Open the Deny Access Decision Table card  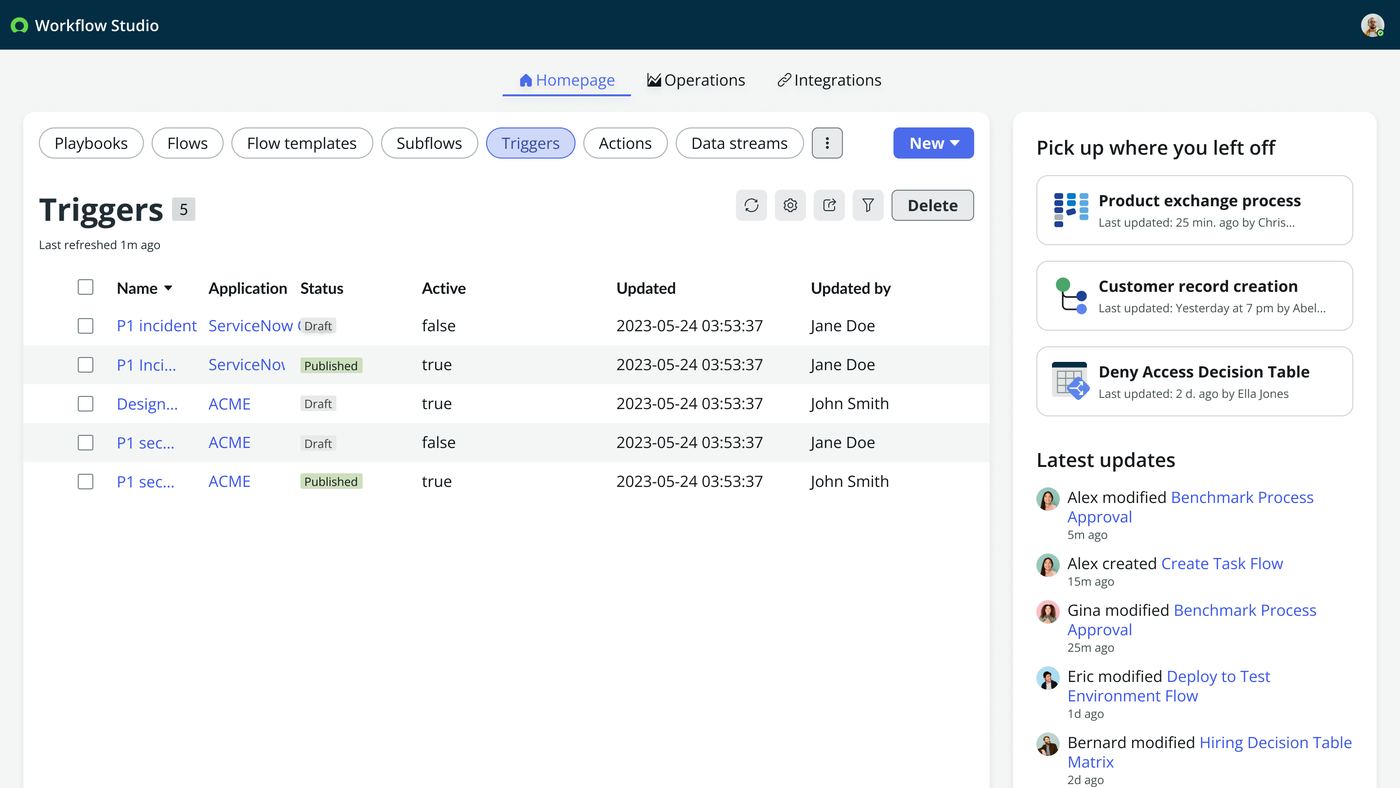(1194, 381)
